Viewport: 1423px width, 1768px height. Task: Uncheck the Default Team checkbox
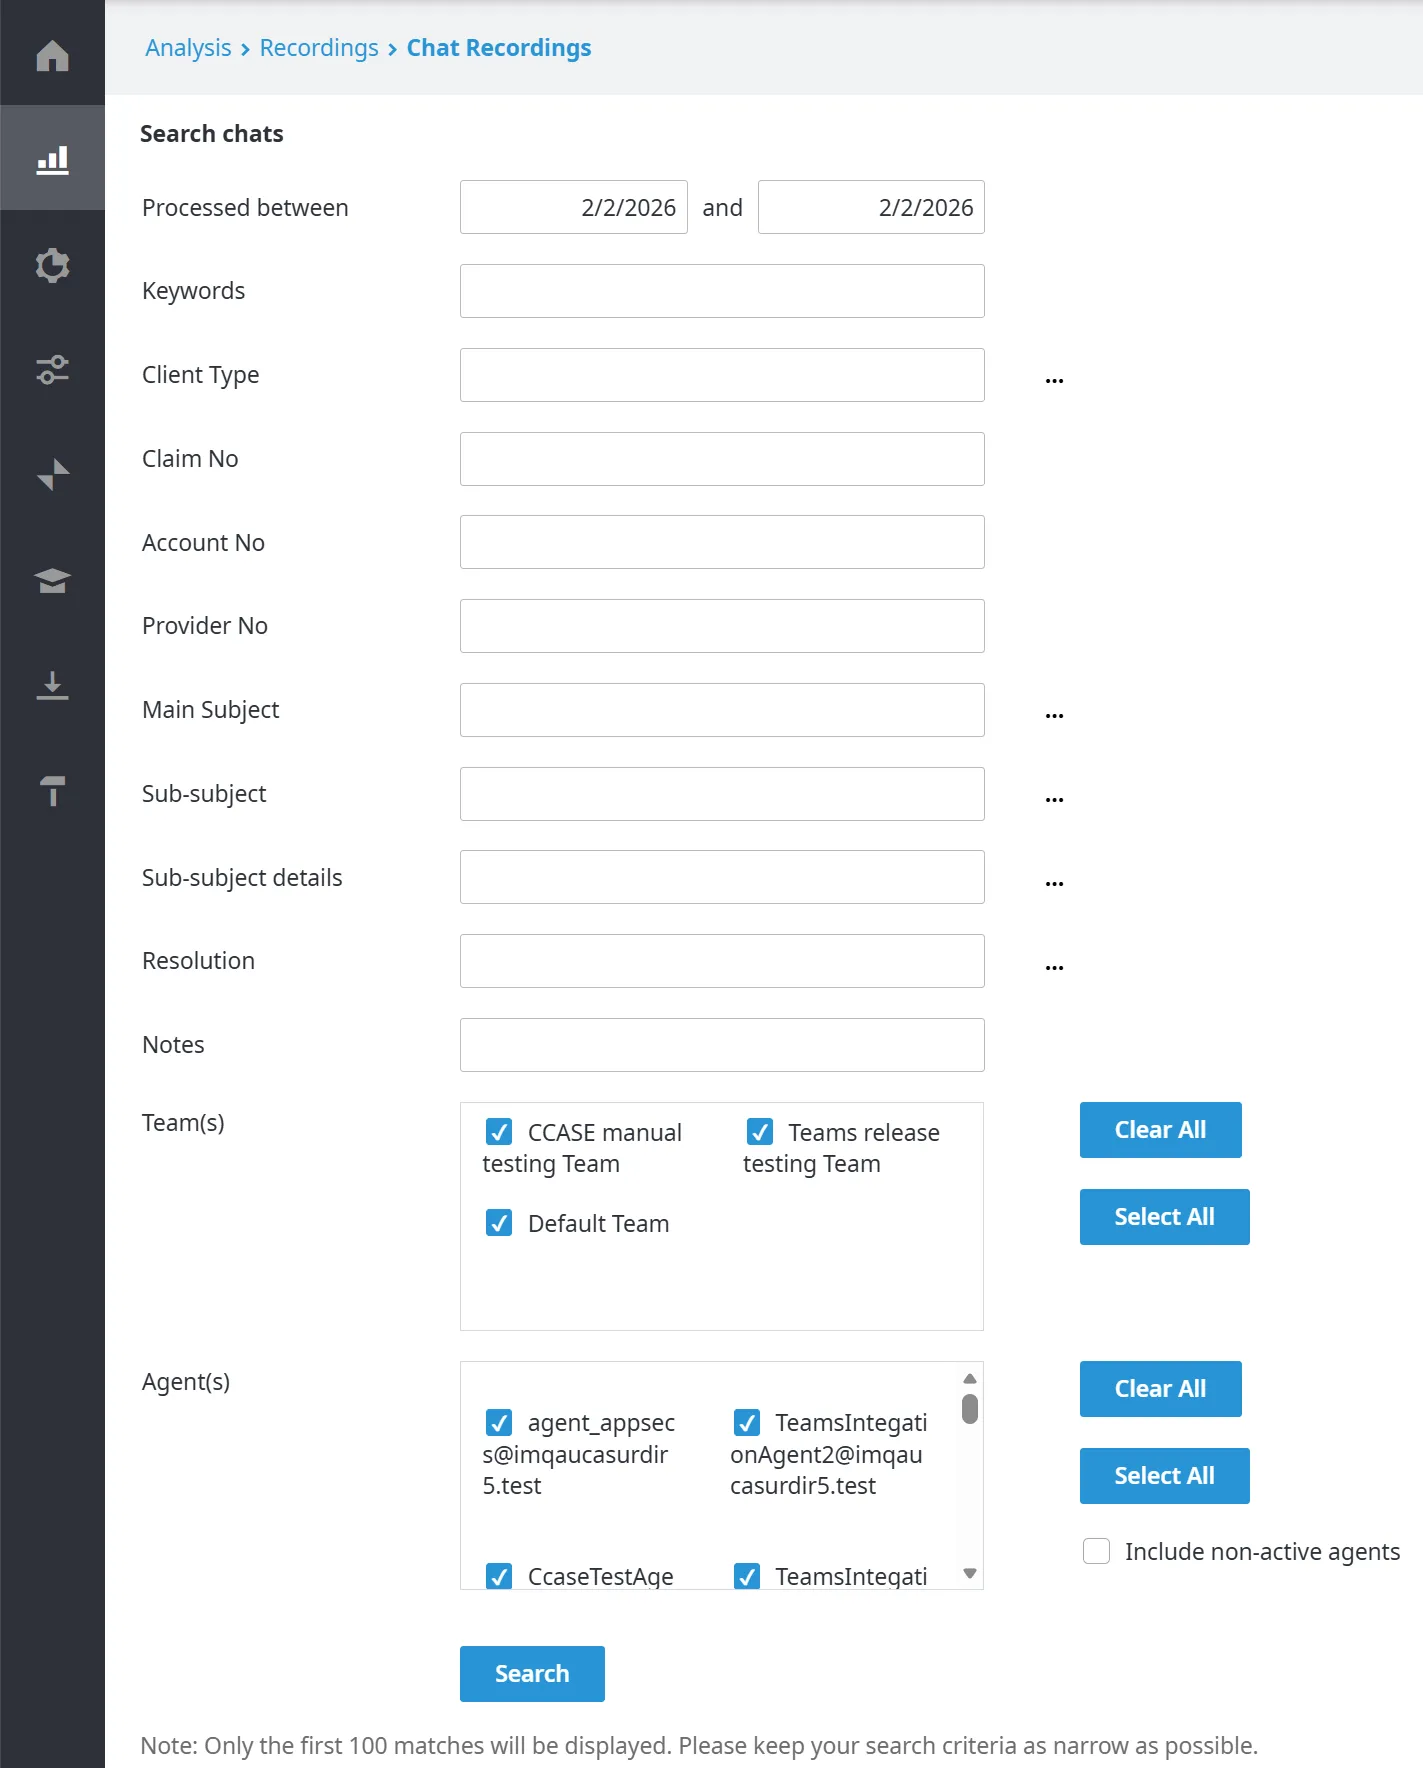point(499,1223)
